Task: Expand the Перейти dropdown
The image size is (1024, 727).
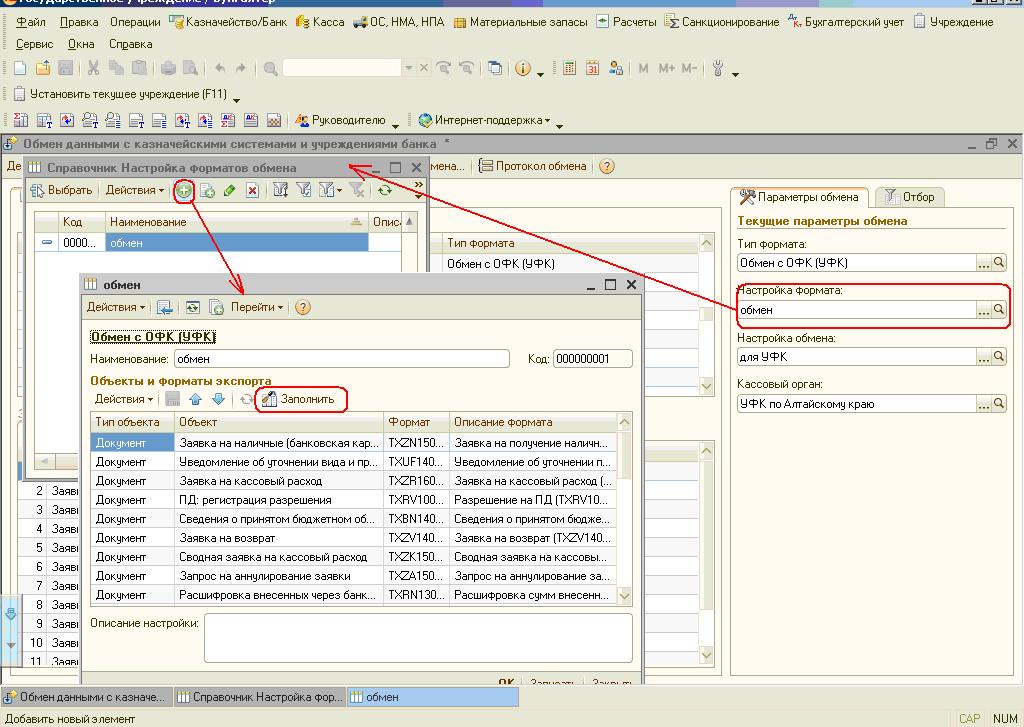Action: tap(256, 308)
